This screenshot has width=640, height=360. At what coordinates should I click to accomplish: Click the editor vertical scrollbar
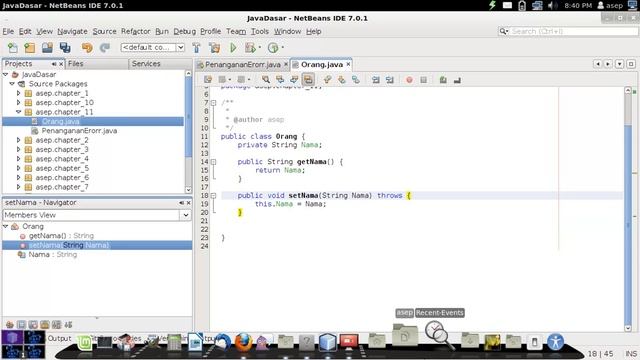628,209
